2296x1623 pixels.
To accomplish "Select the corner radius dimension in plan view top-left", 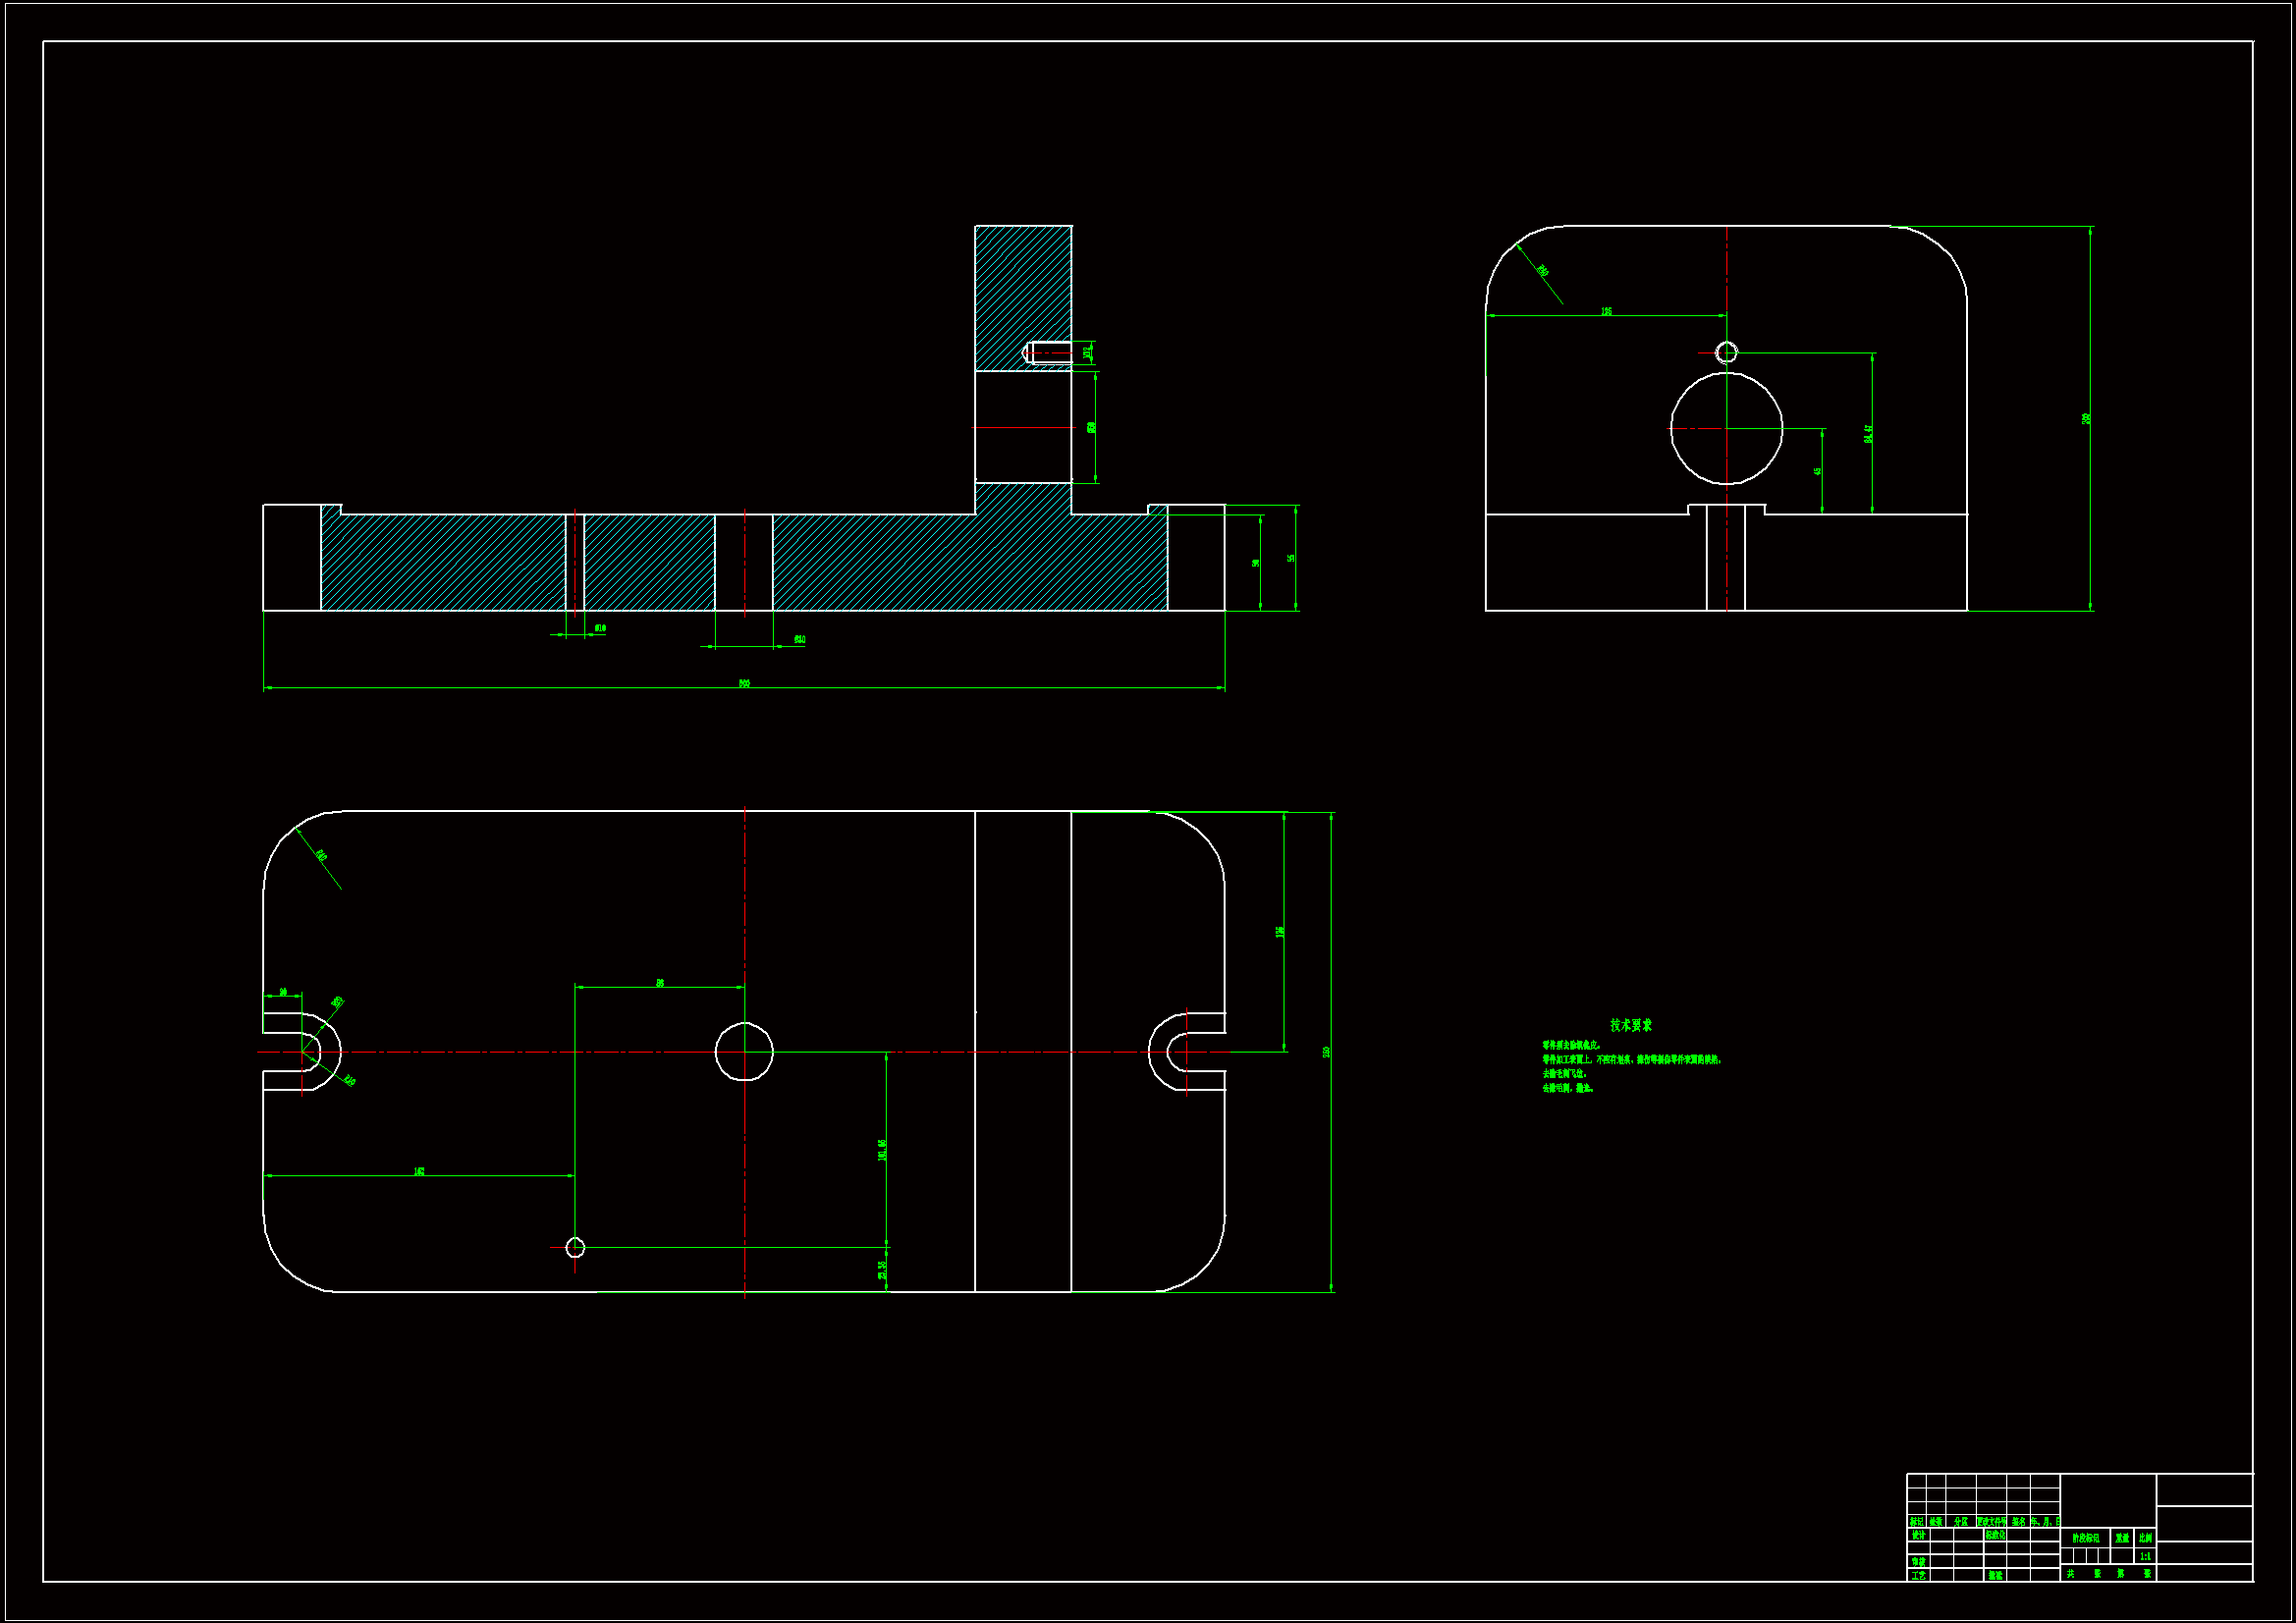I will pyautogui.click(x=321, y=856).
